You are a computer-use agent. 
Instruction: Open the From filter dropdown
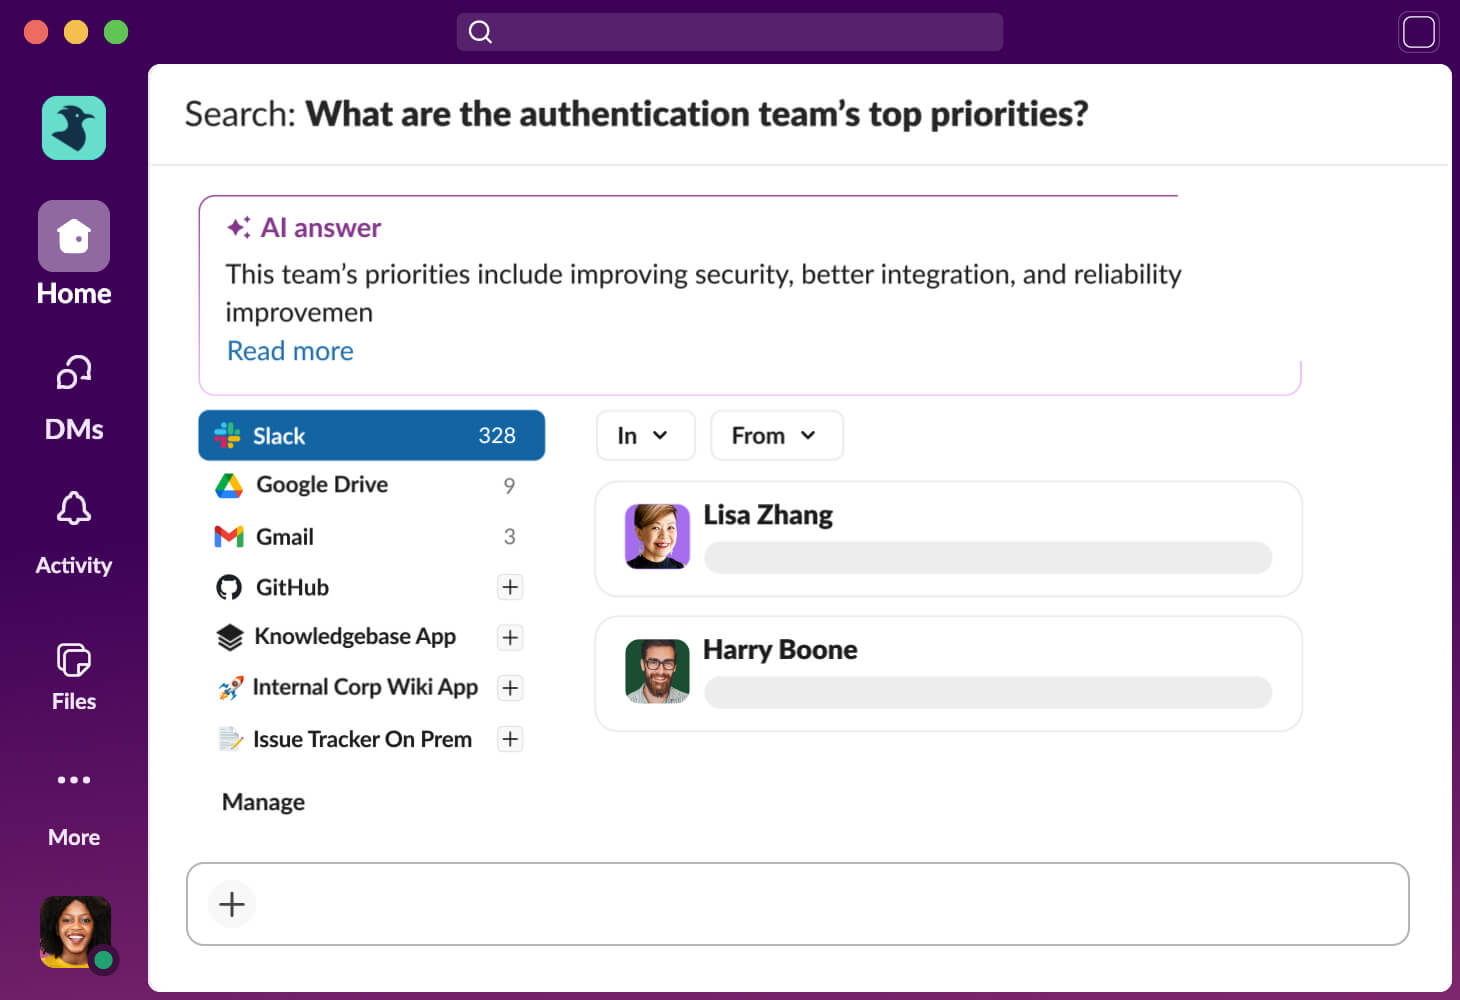(776, 436)
